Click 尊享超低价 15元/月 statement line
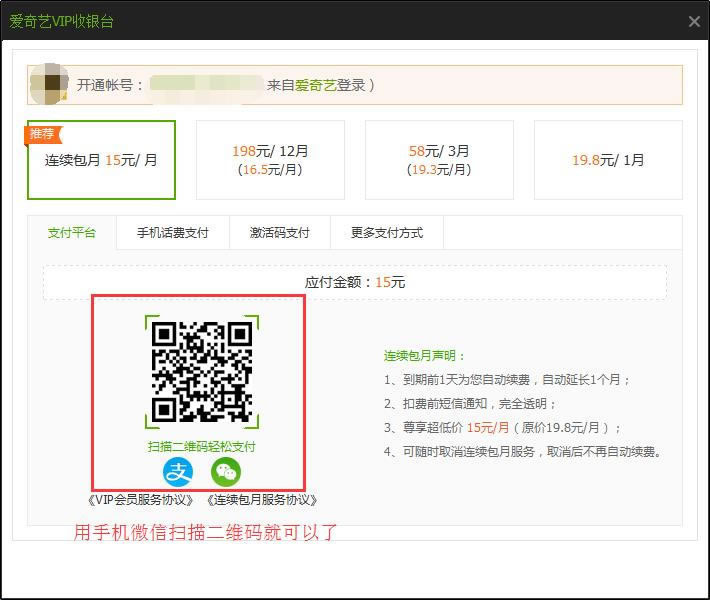 tap(502, 427)
